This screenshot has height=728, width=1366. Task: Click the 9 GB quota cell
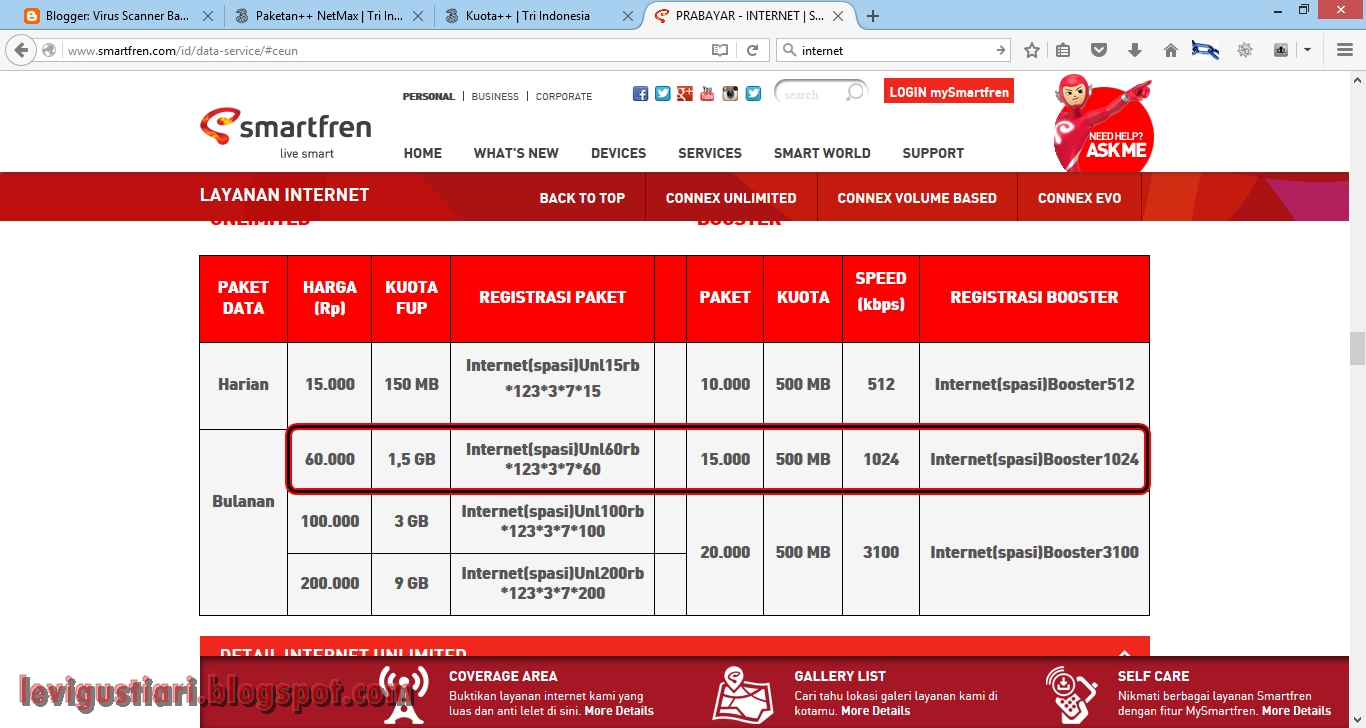411,583
